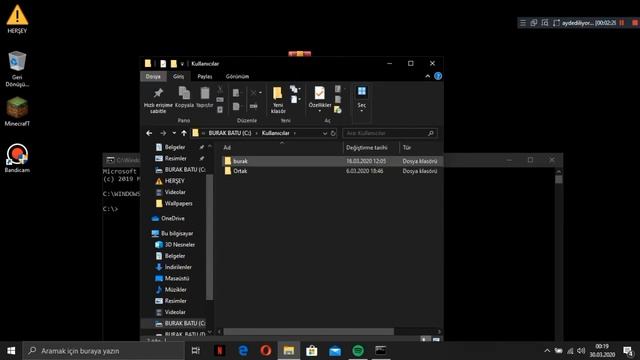Sort by the Tür column header
Image resolution: width=640 pixels, height=360 pixels.
[407, 147]
